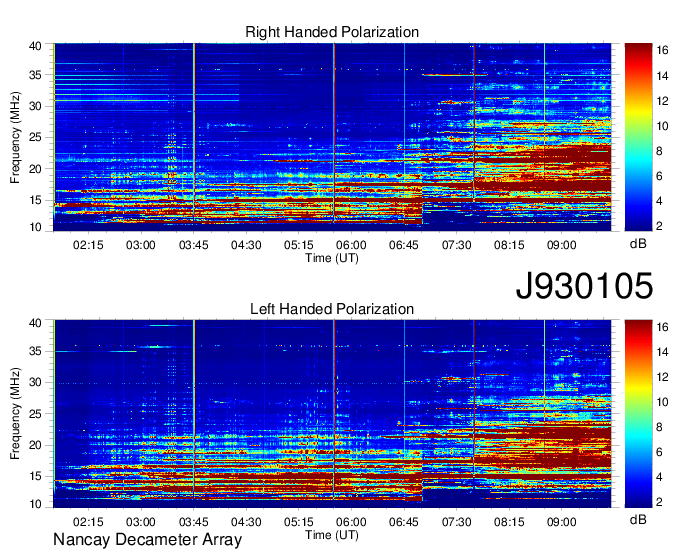Click the Right Handed Polarization colorbar
680x552 pixels.
(638, 137)
